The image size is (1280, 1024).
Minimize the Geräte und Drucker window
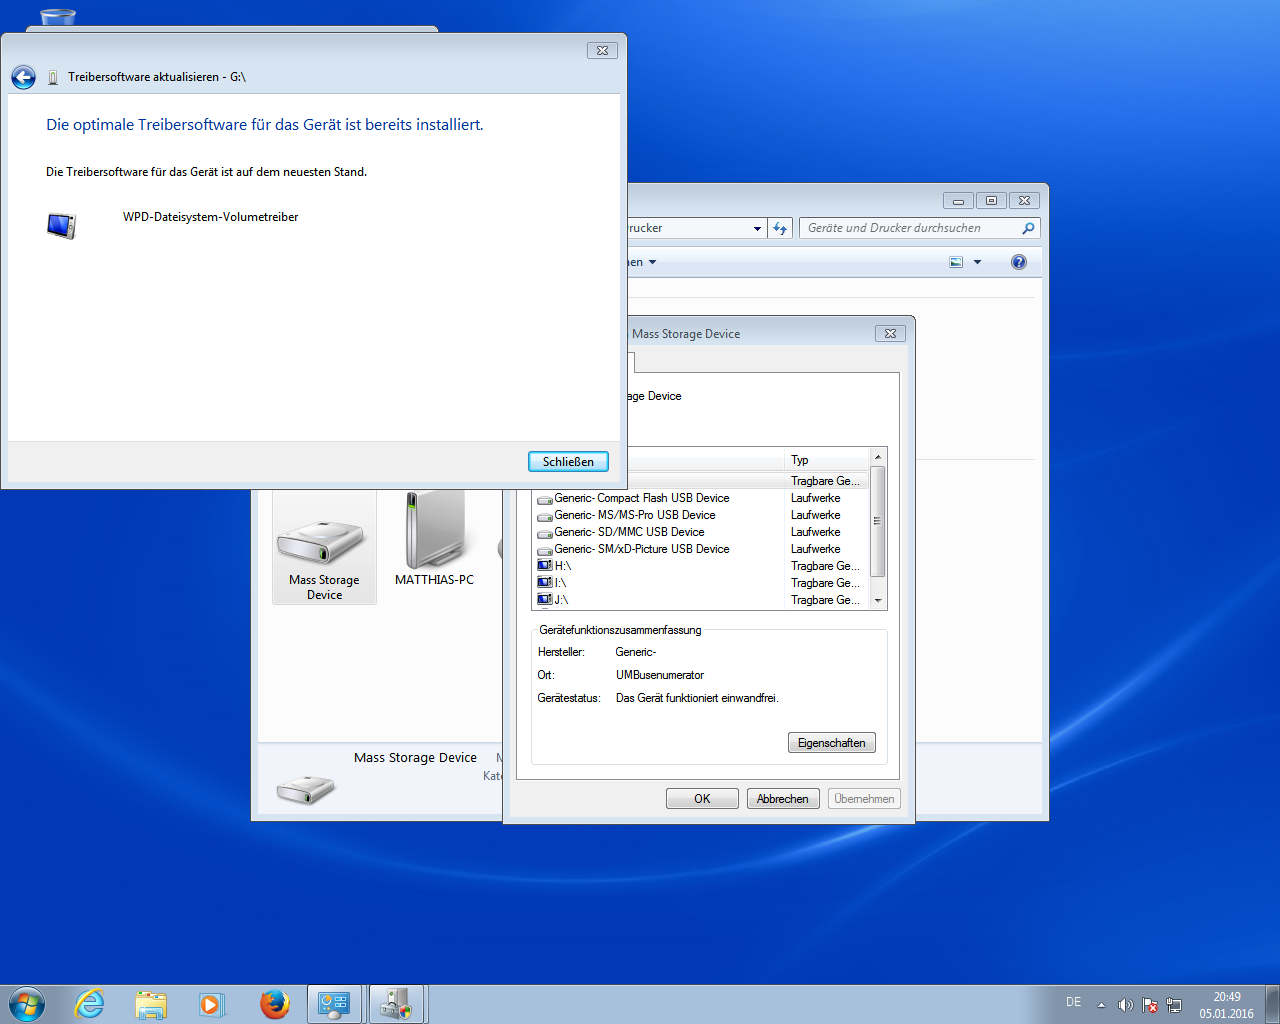958,201
